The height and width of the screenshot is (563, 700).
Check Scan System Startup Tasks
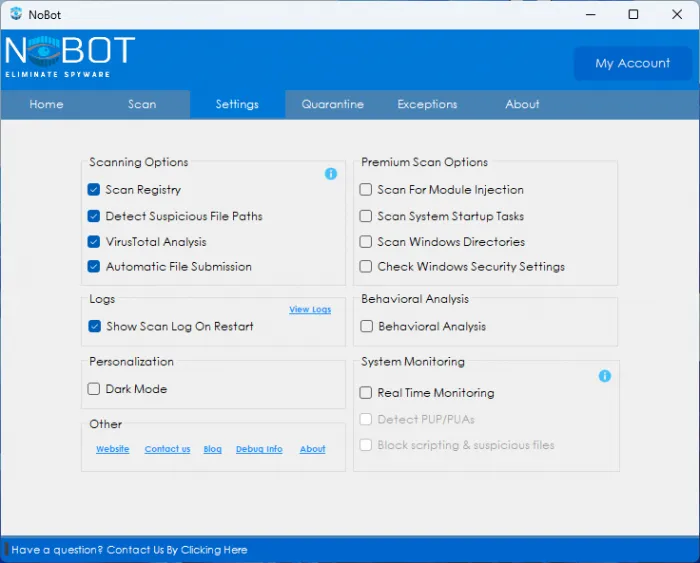(366, 216)
